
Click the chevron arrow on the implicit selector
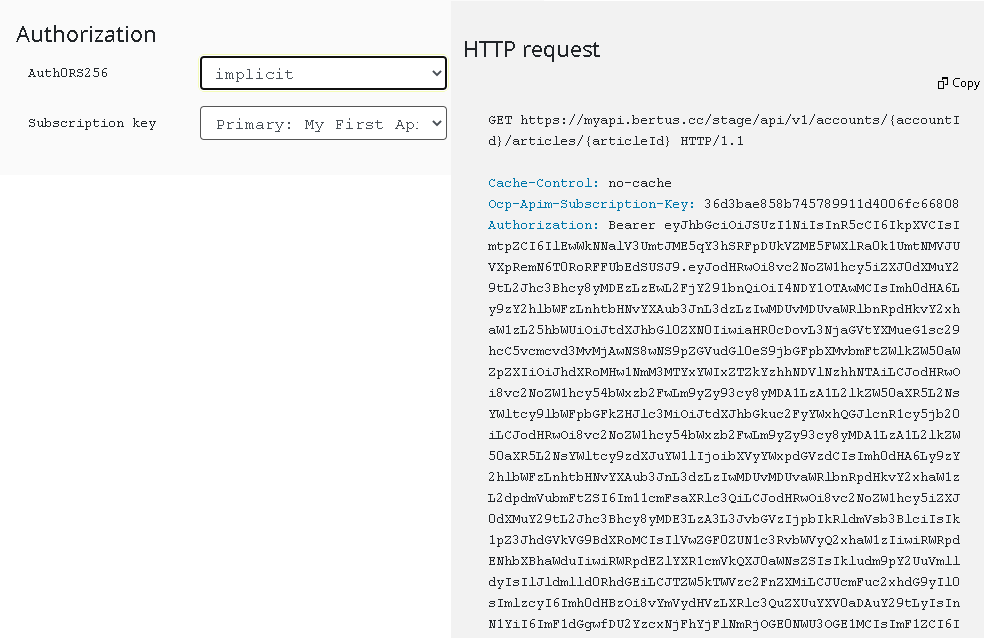click(x=436, y=74)
